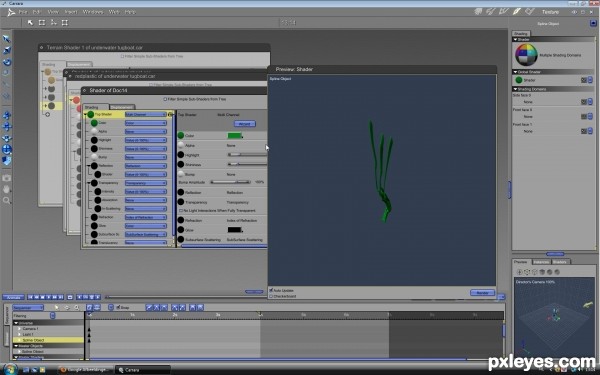Toggle Filter Simple Sub-Shaders in Terrain Shader window
This screenshot has height=375, width=600.
point(122,56)
